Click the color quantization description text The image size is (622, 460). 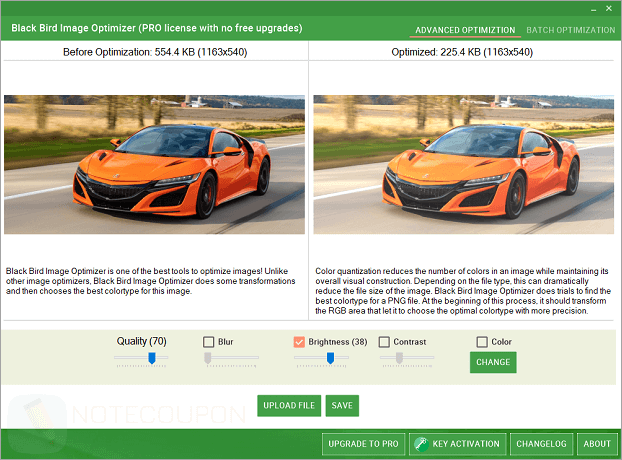tap(463, 291)
